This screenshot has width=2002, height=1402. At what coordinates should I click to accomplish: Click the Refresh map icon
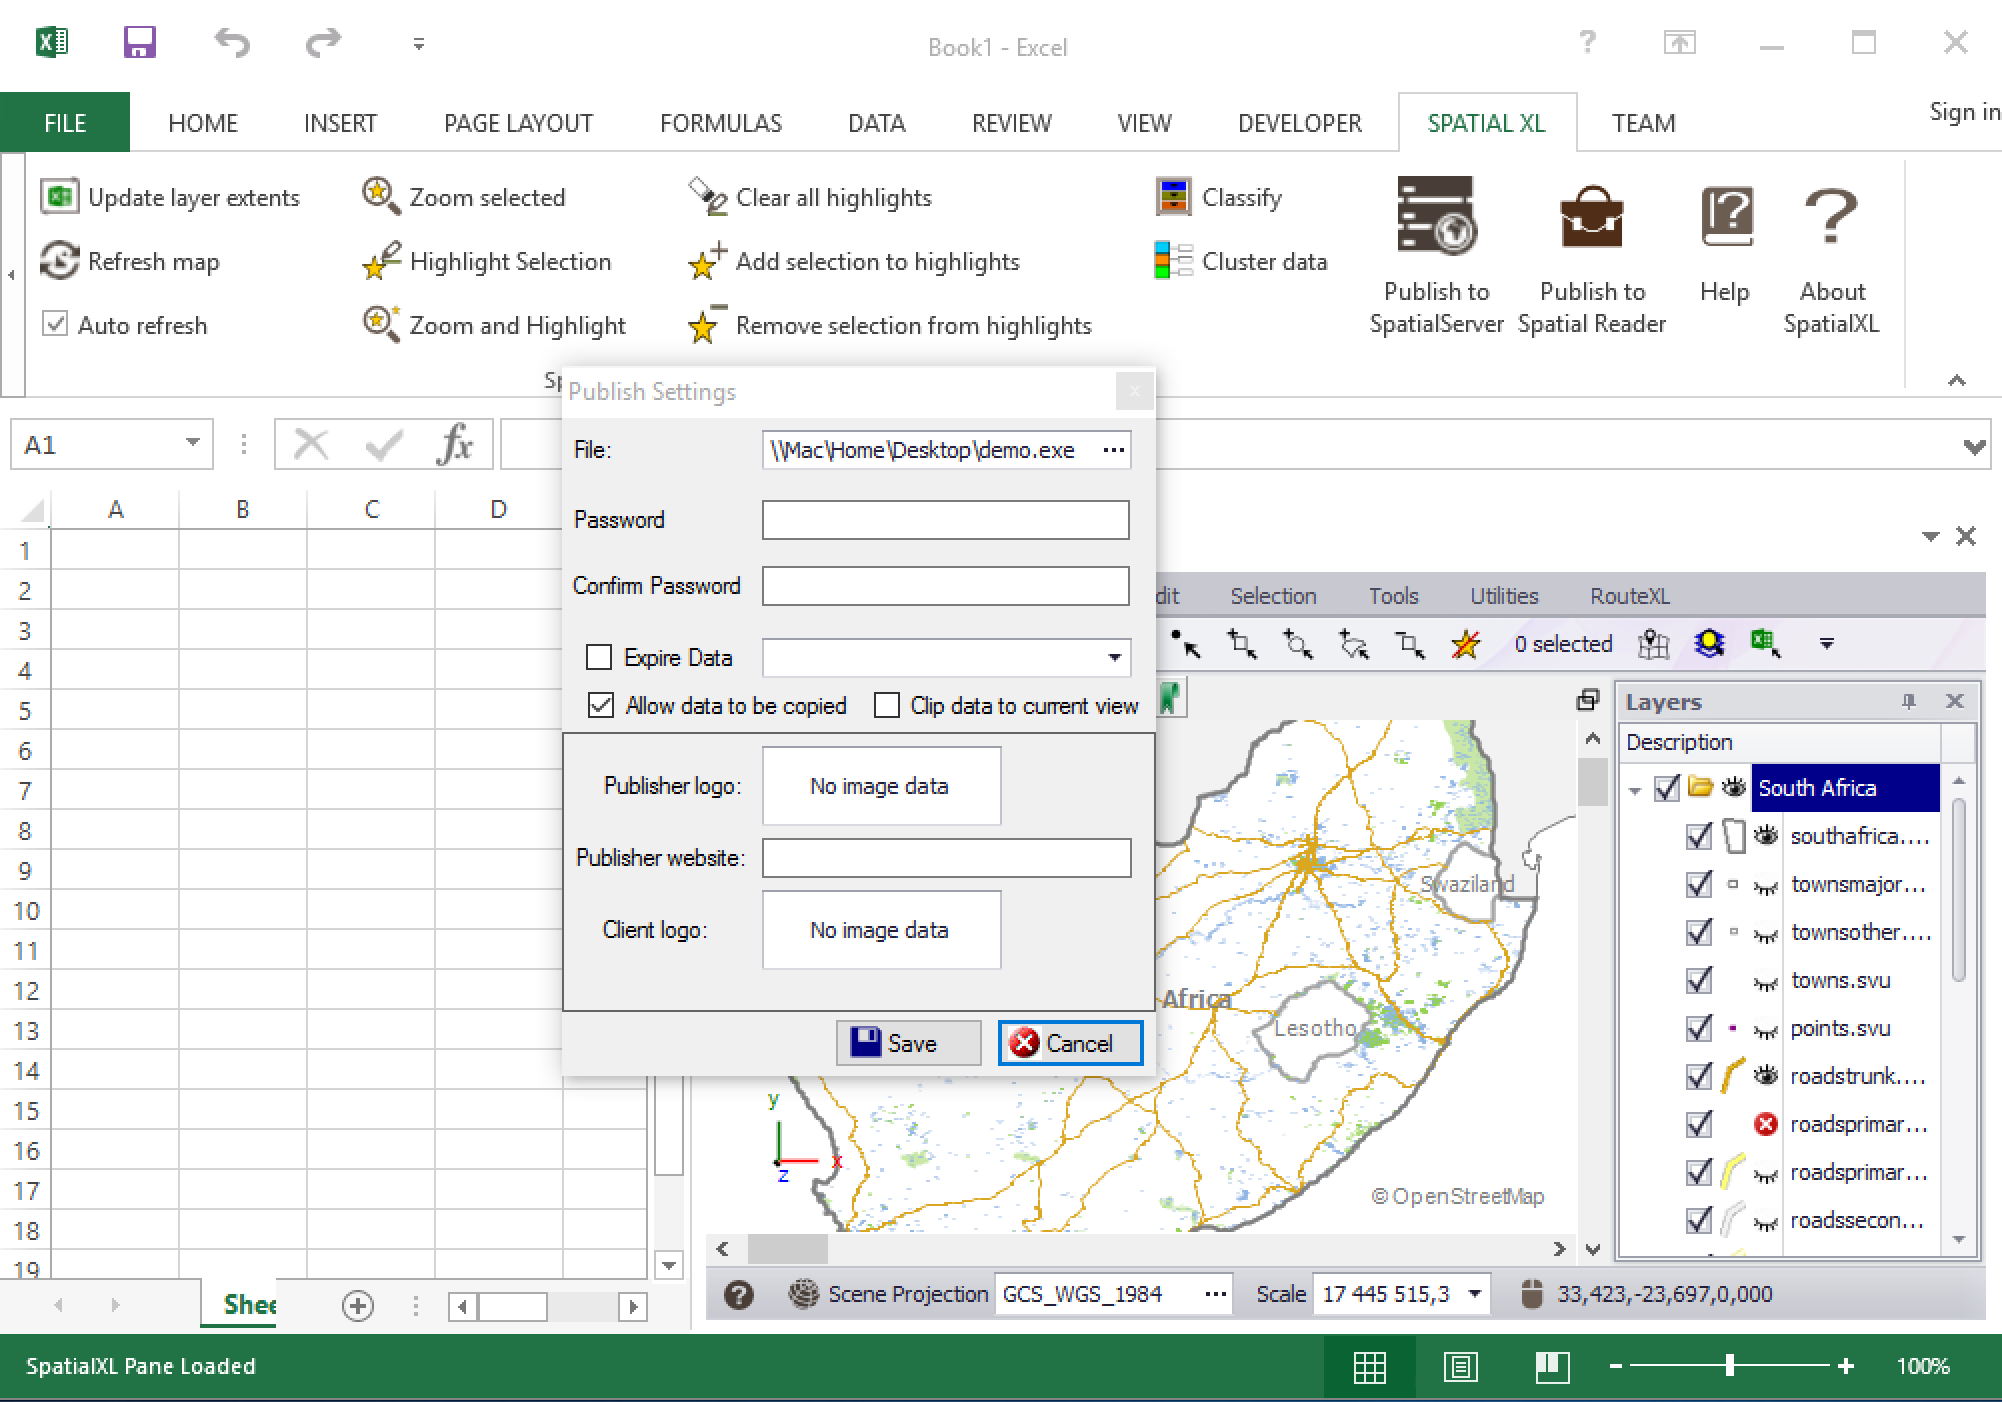coord(61,260)
